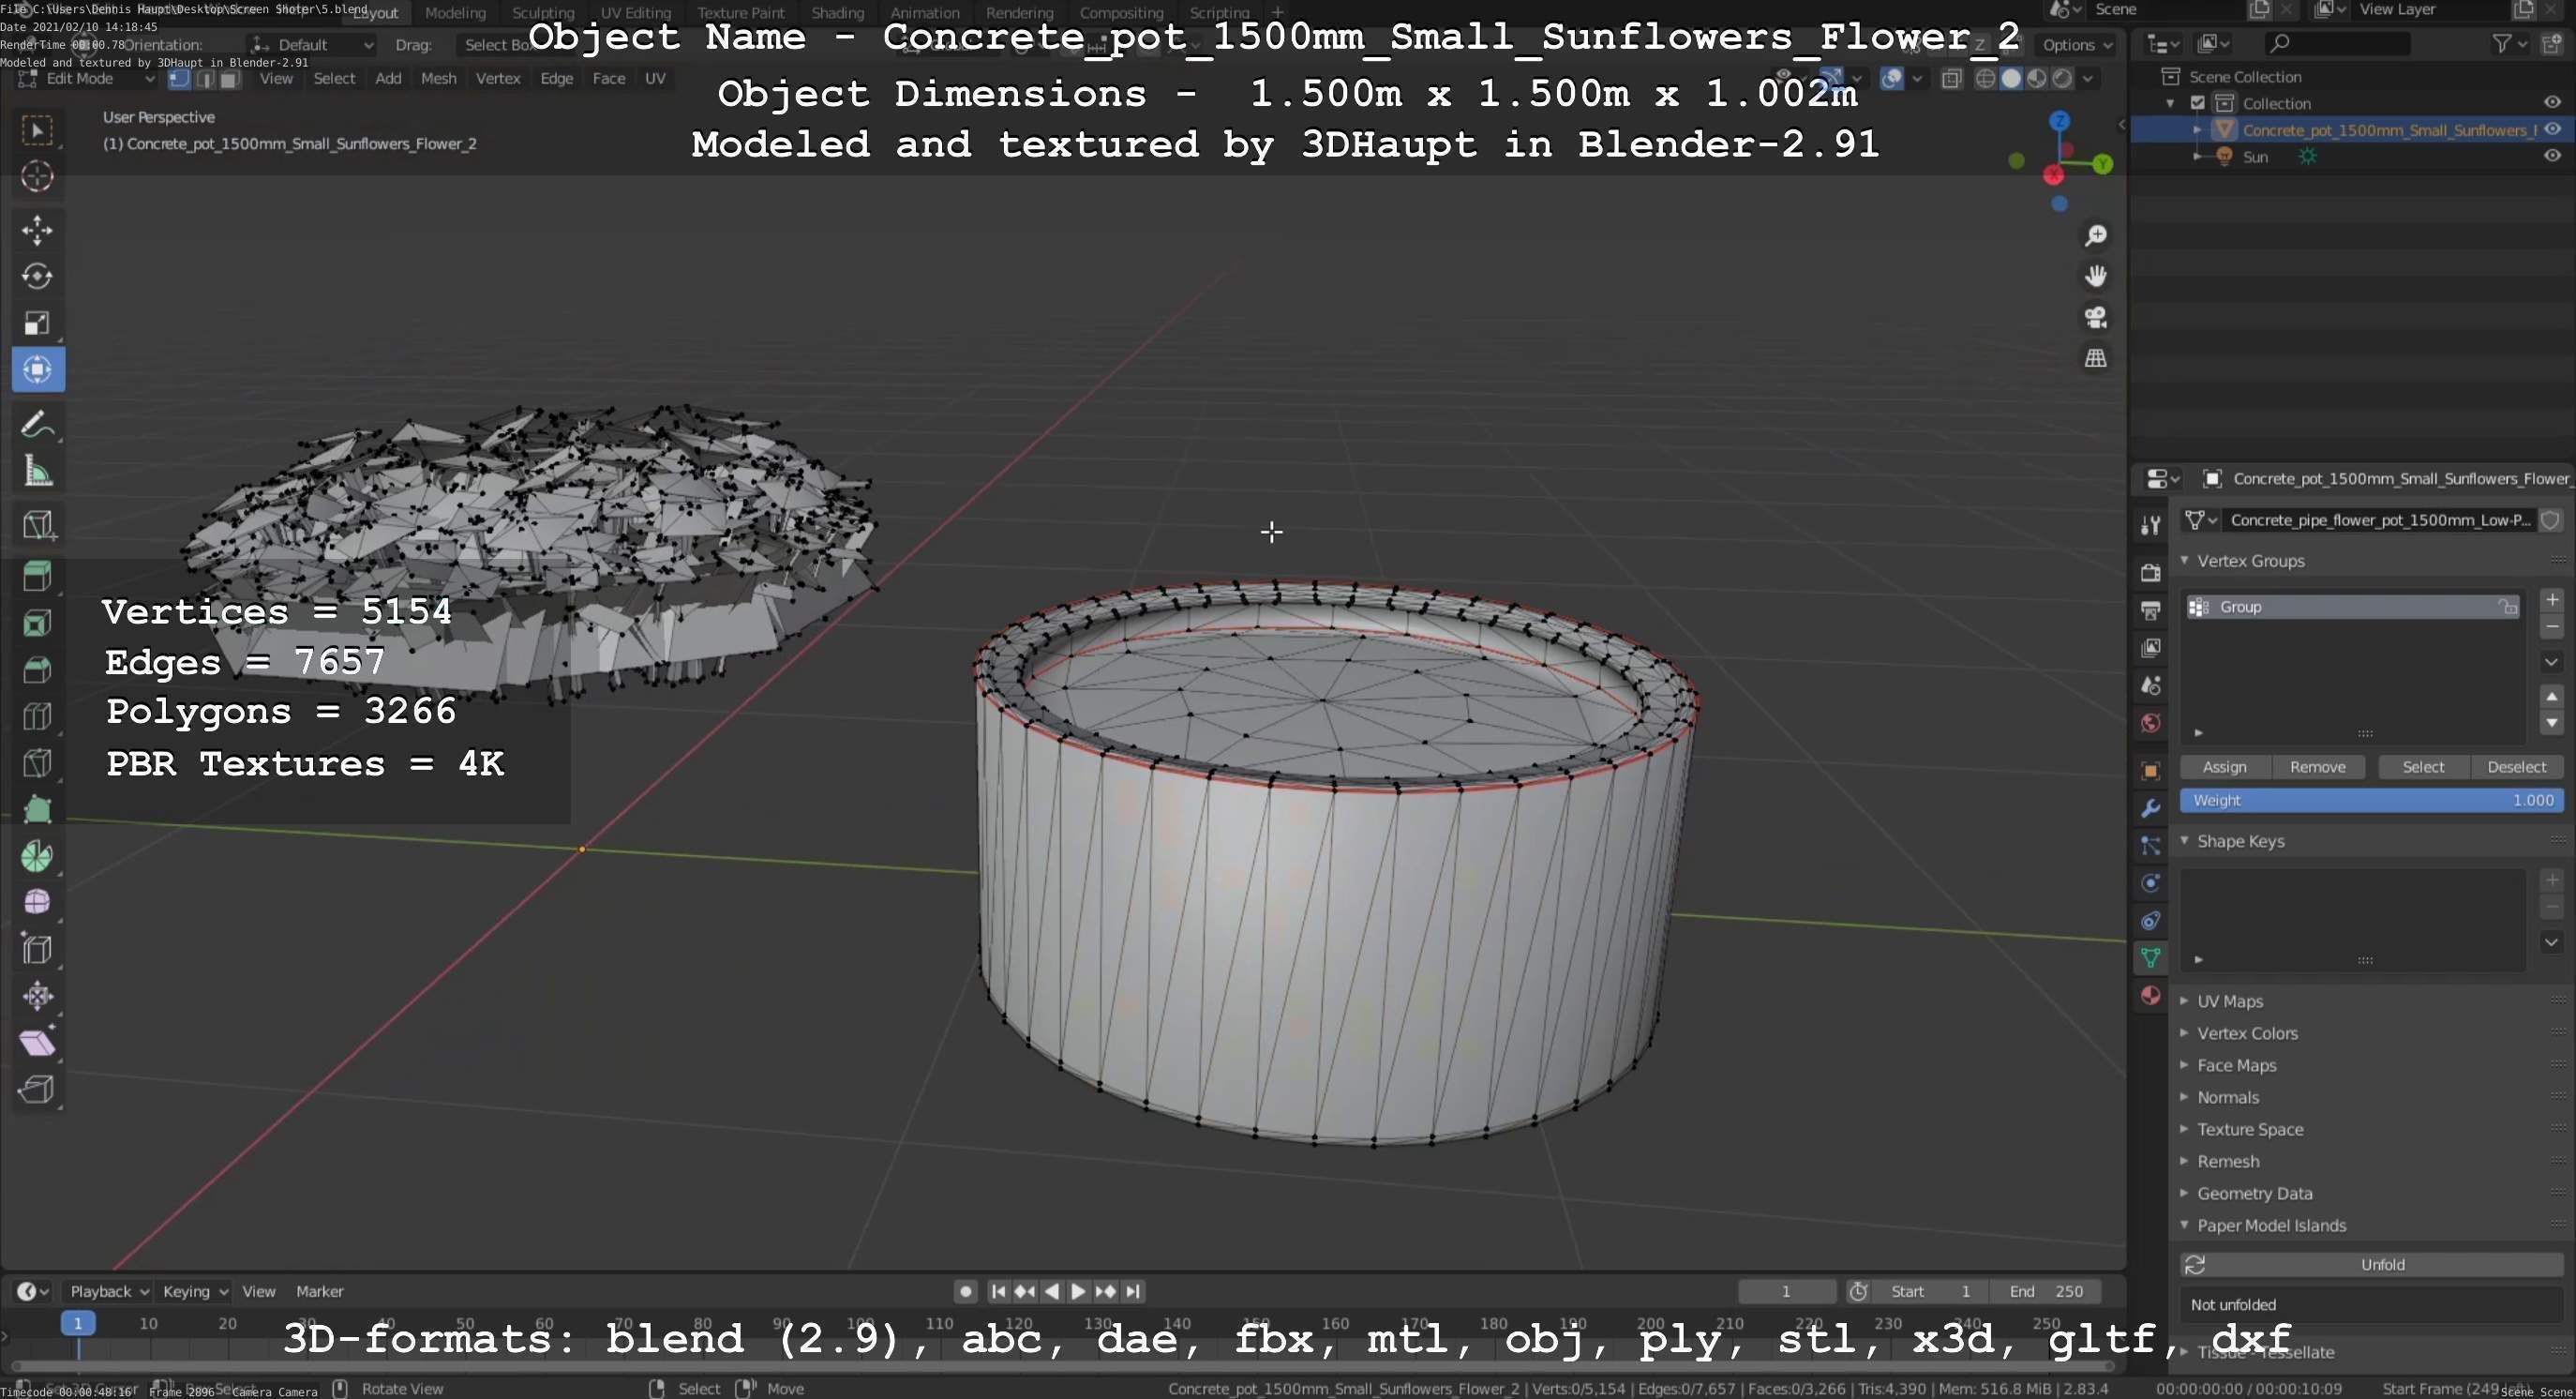Viewport: 2576px width, 1399px height.
Task: Select the Extrude Region tool
Action: point(37,576)
